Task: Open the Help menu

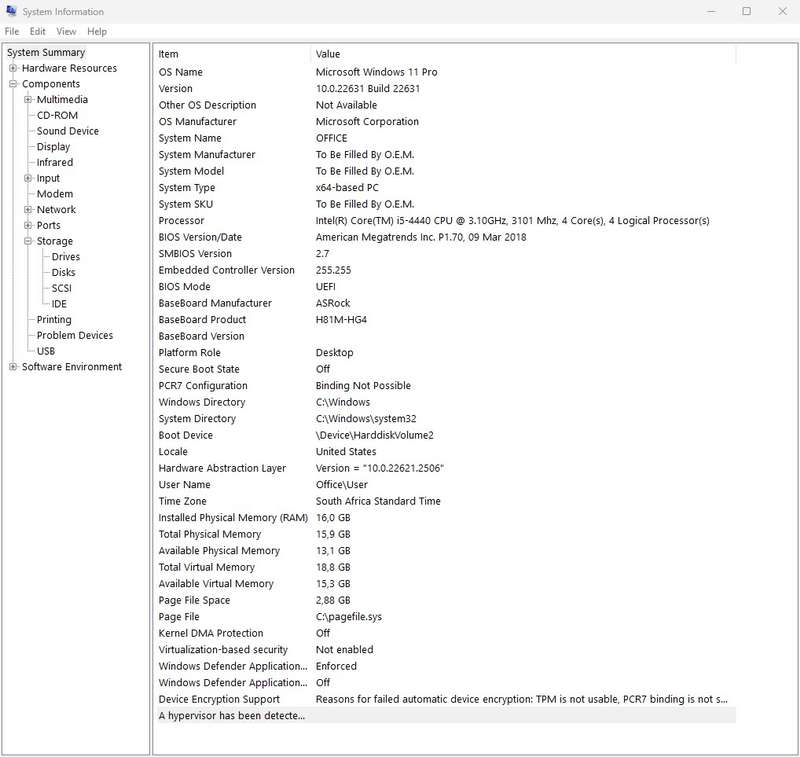Action: tap(97, 32)
